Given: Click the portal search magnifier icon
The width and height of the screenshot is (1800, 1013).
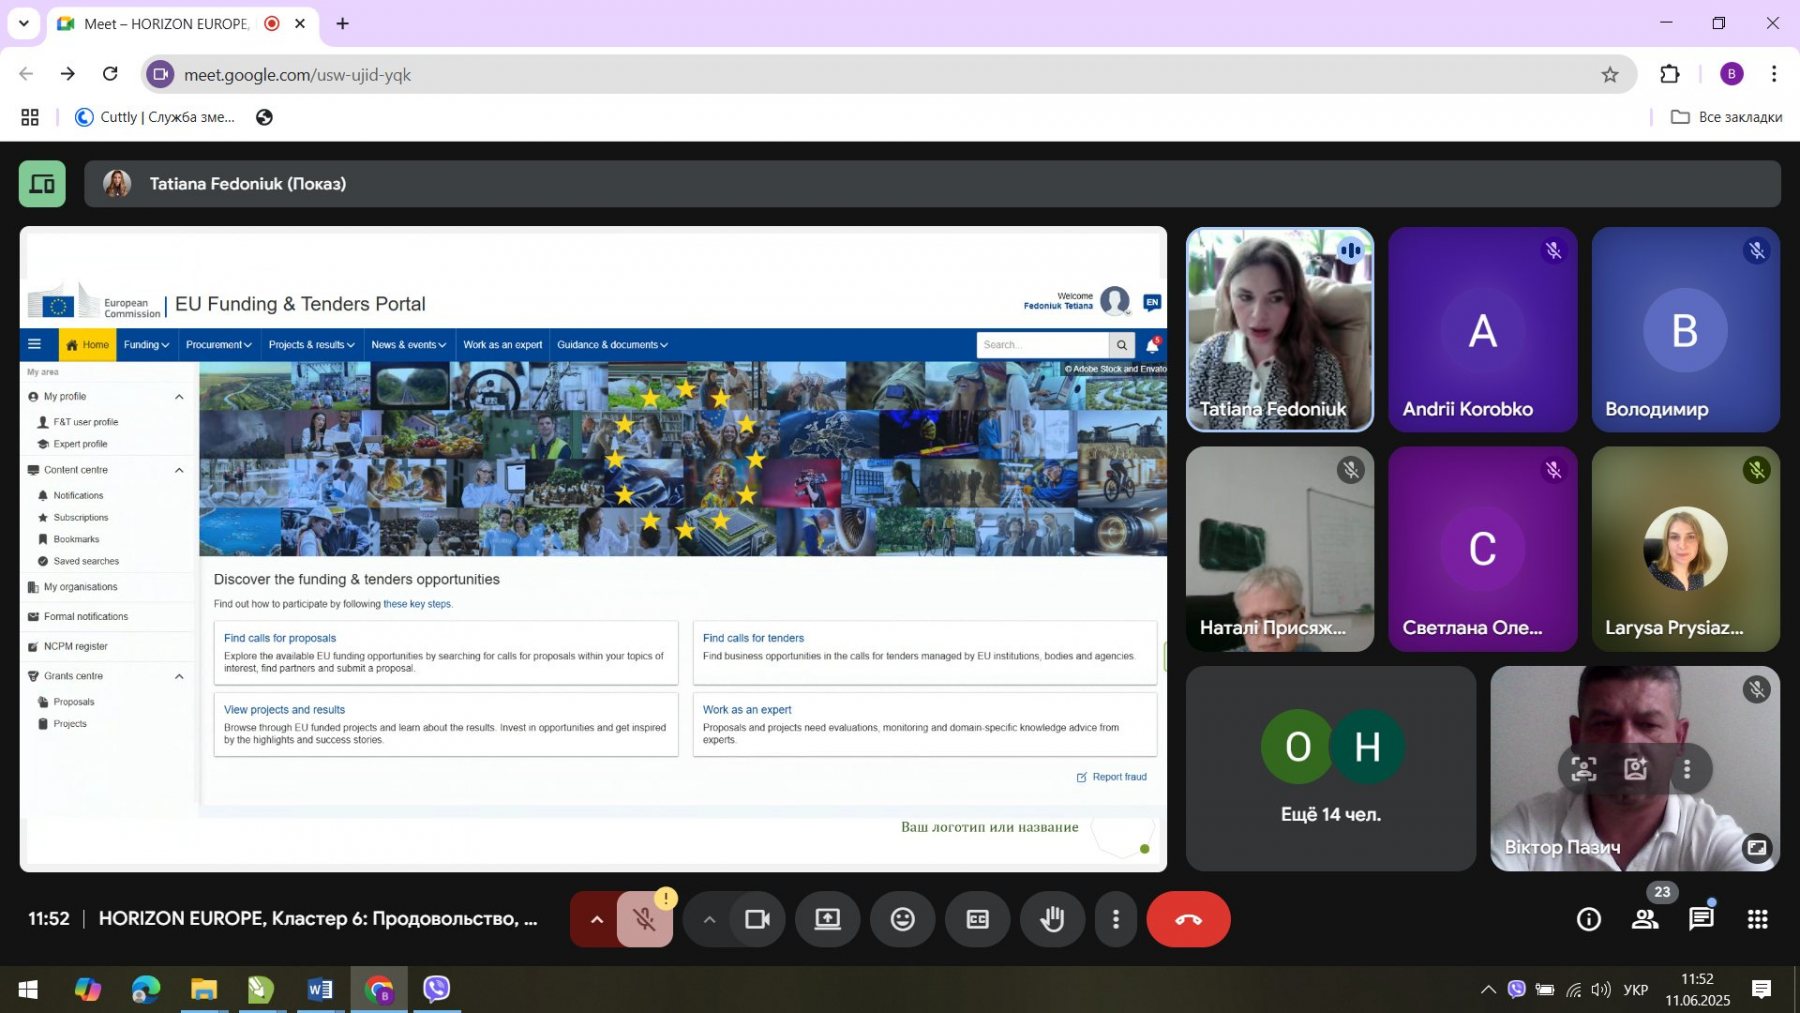Looking at the screenshot, I should [1122, 345].
